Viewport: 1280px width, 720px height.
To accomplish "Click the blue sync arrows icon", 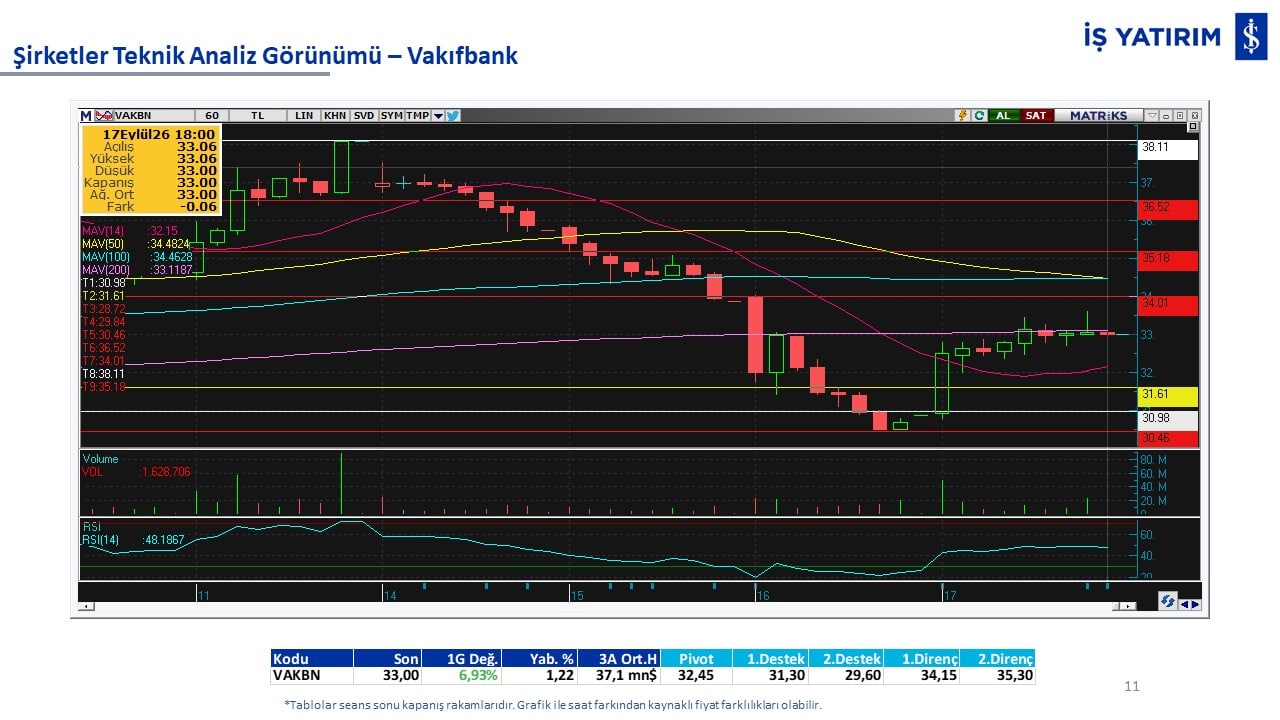I will [1168, 601].
